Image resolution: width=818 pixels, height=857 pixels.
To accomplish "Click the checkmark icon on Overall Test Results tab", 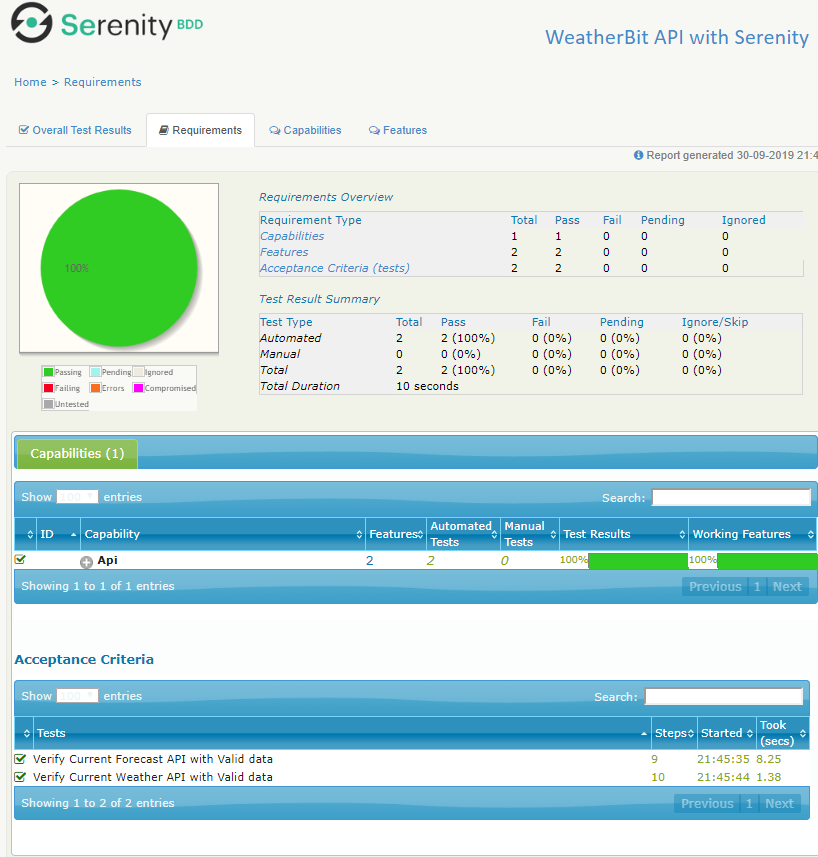I will (x=22, y=130).
